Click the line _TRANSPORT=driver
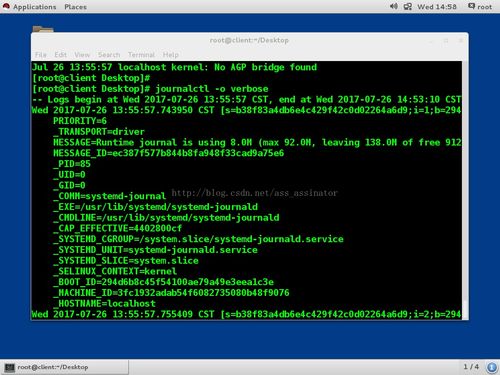This screenshot has height=375, width=500. [x=99, y=132]
